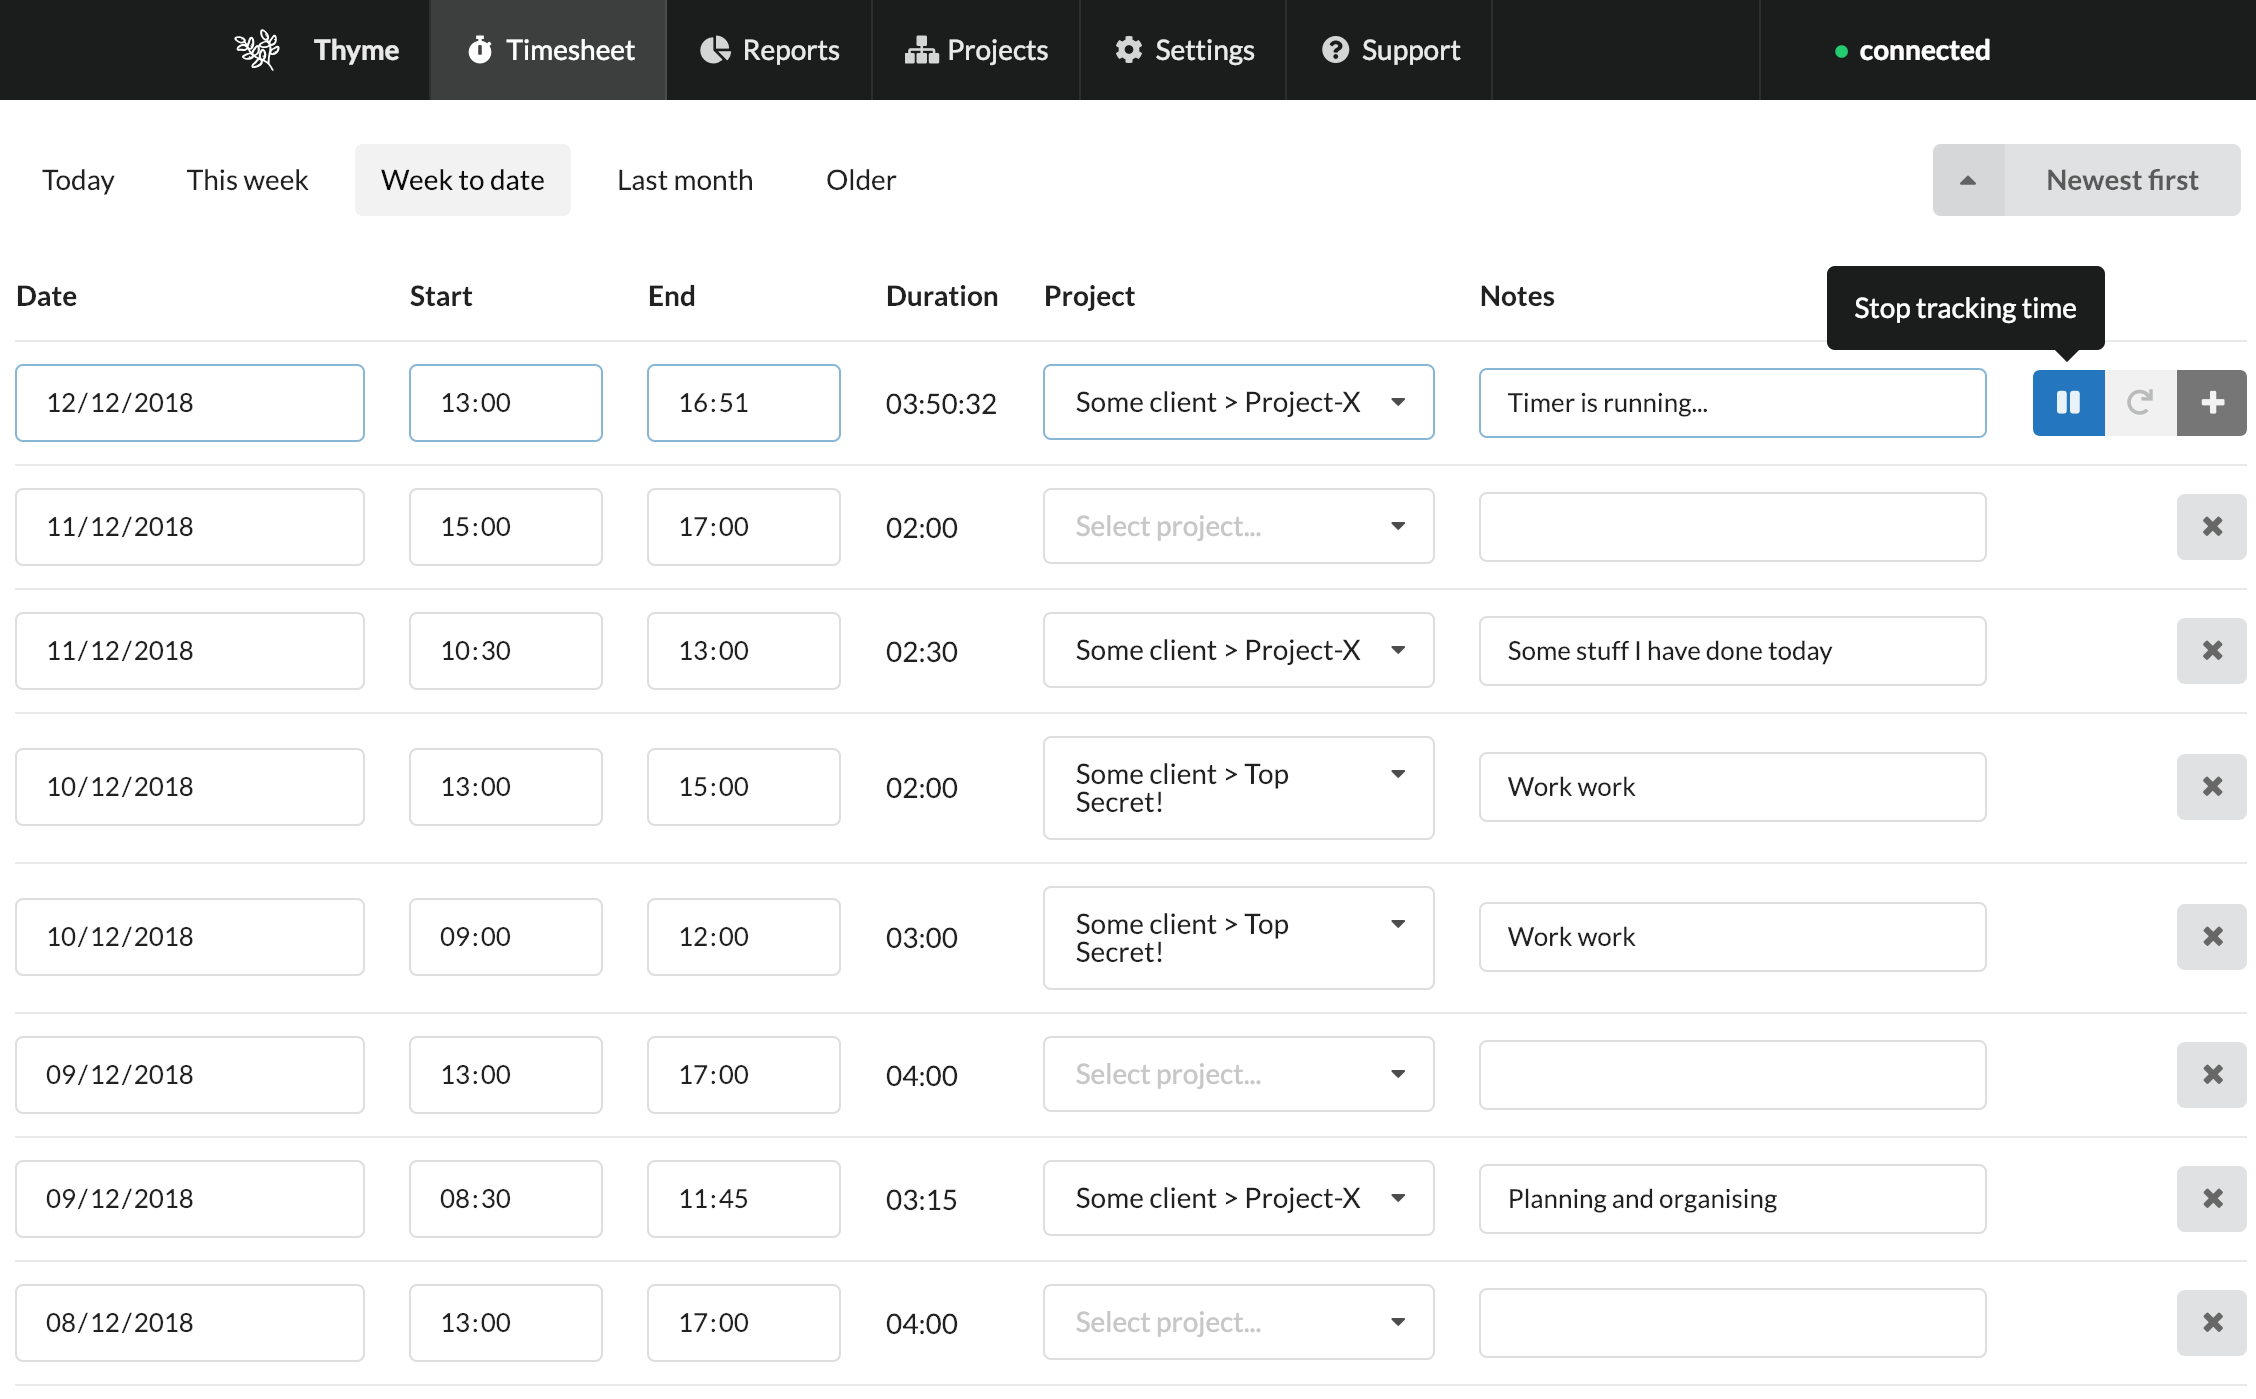This screenshot has width=2256, height=1399.
Task: Select the Last month filter
Action: coord(685,180)
